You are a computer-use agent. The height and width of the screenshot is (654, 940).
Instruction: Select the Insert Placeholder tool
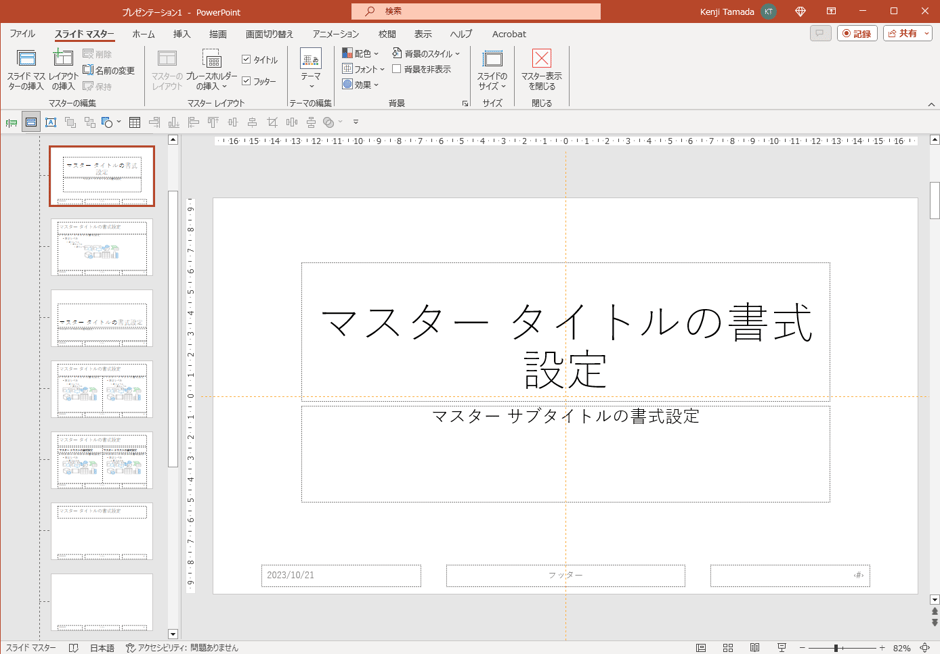click(x=213, y=66)
